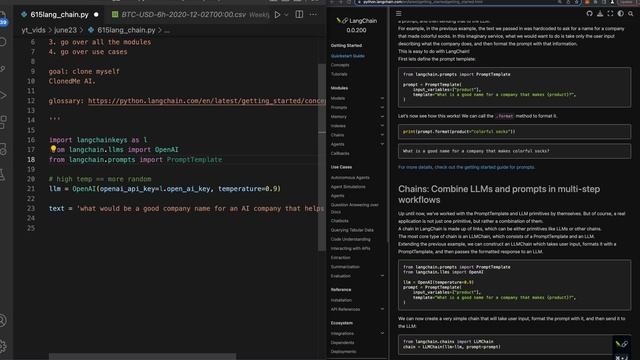The height and width of the screenshot is (360, 640).
Task: Click yt_vids in the breadcrumb path
Action: pyautogui.click(x=33, y=30)
